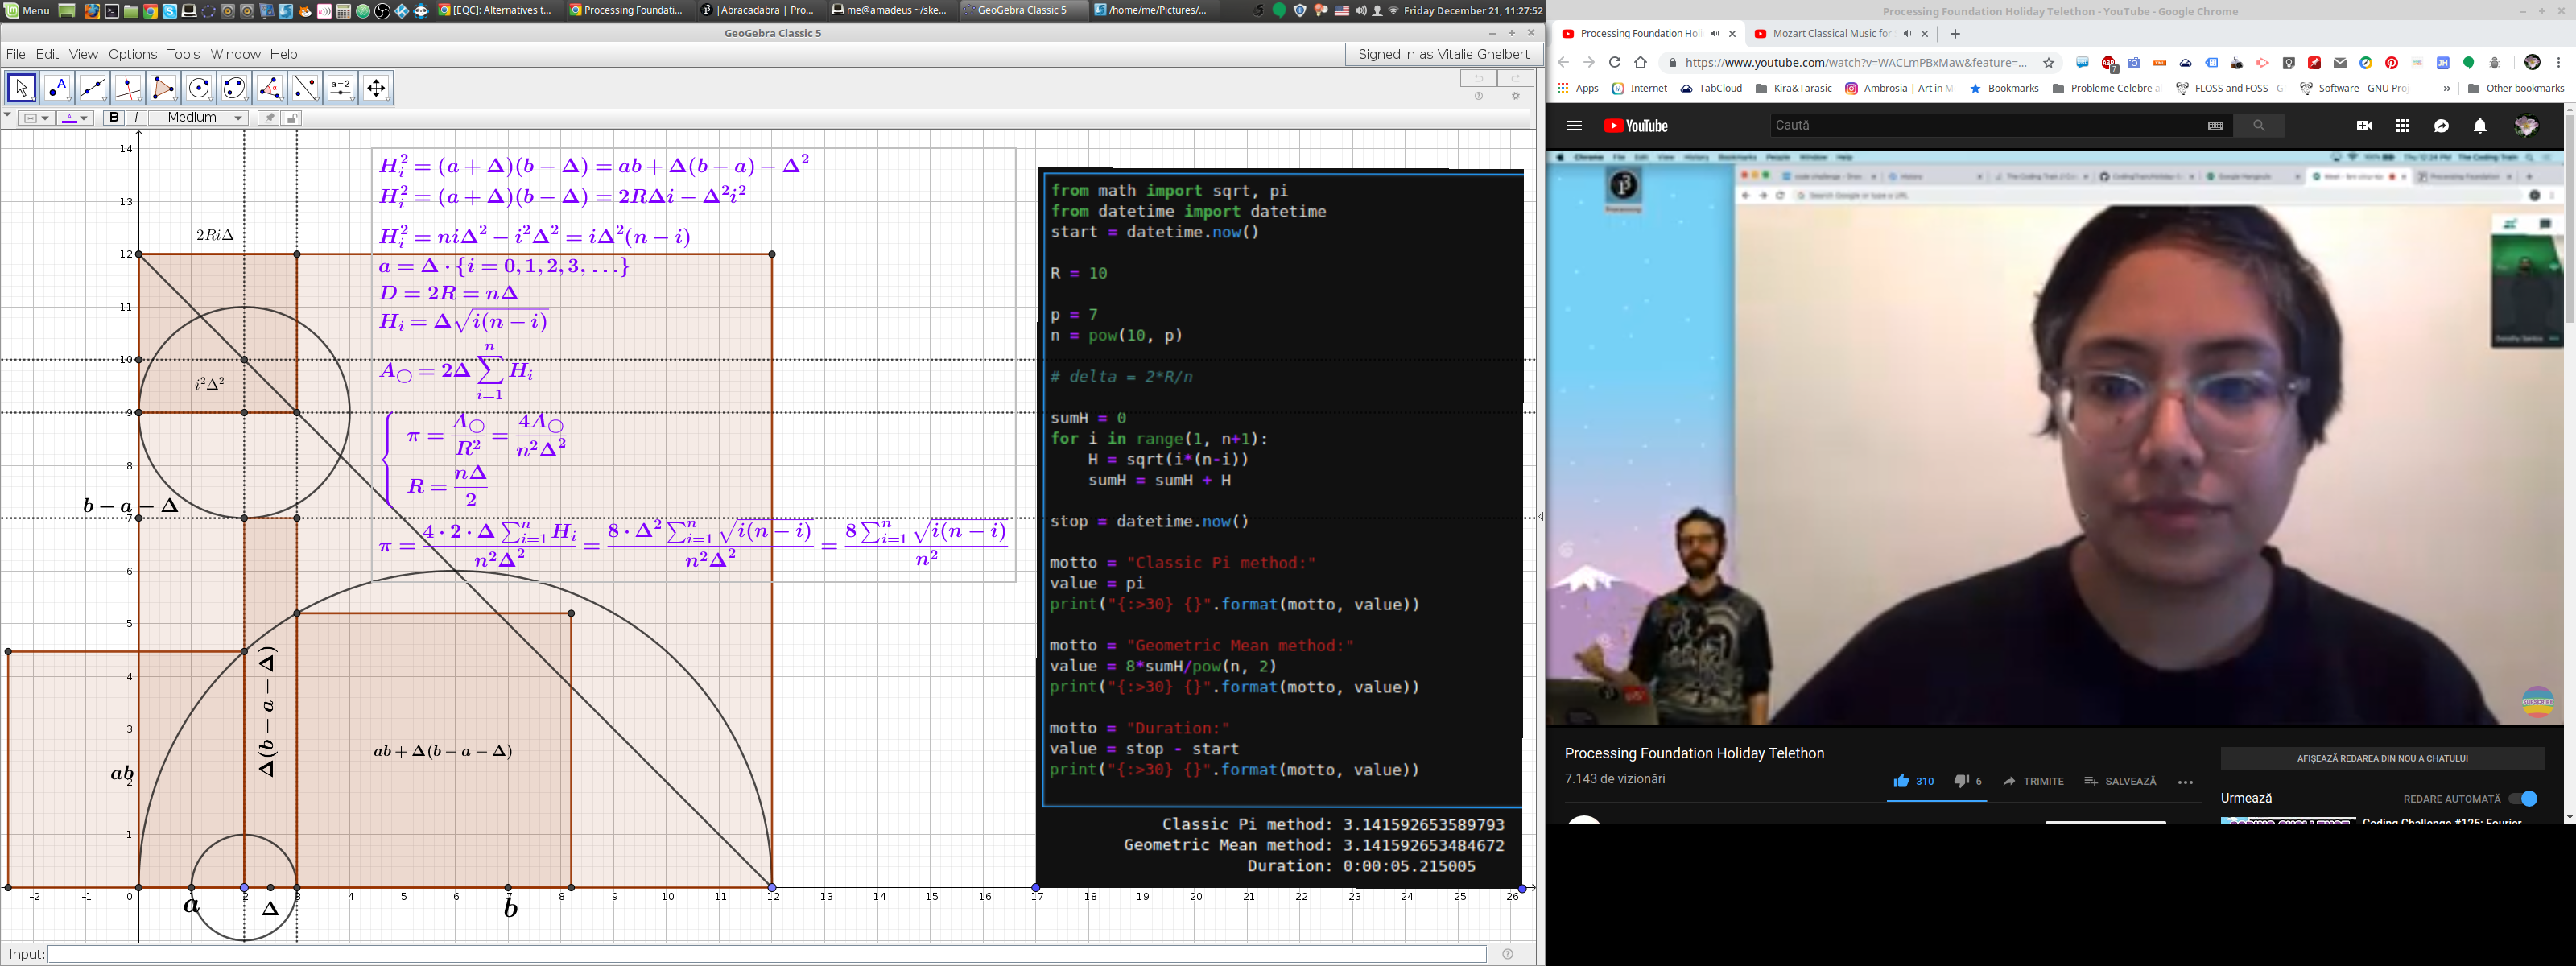Click the GeoGebra undo button
Image resolution: width=2576 pixels, height=966 pixels.
(x=1479, y=78)
